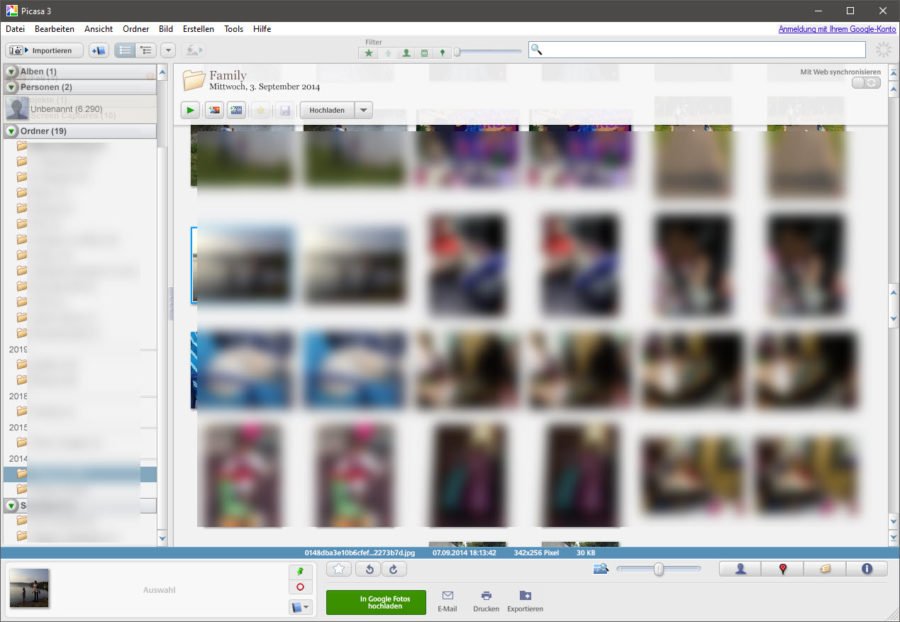Click the Exportieren button

pyautogui.click(x=525, y=601)
